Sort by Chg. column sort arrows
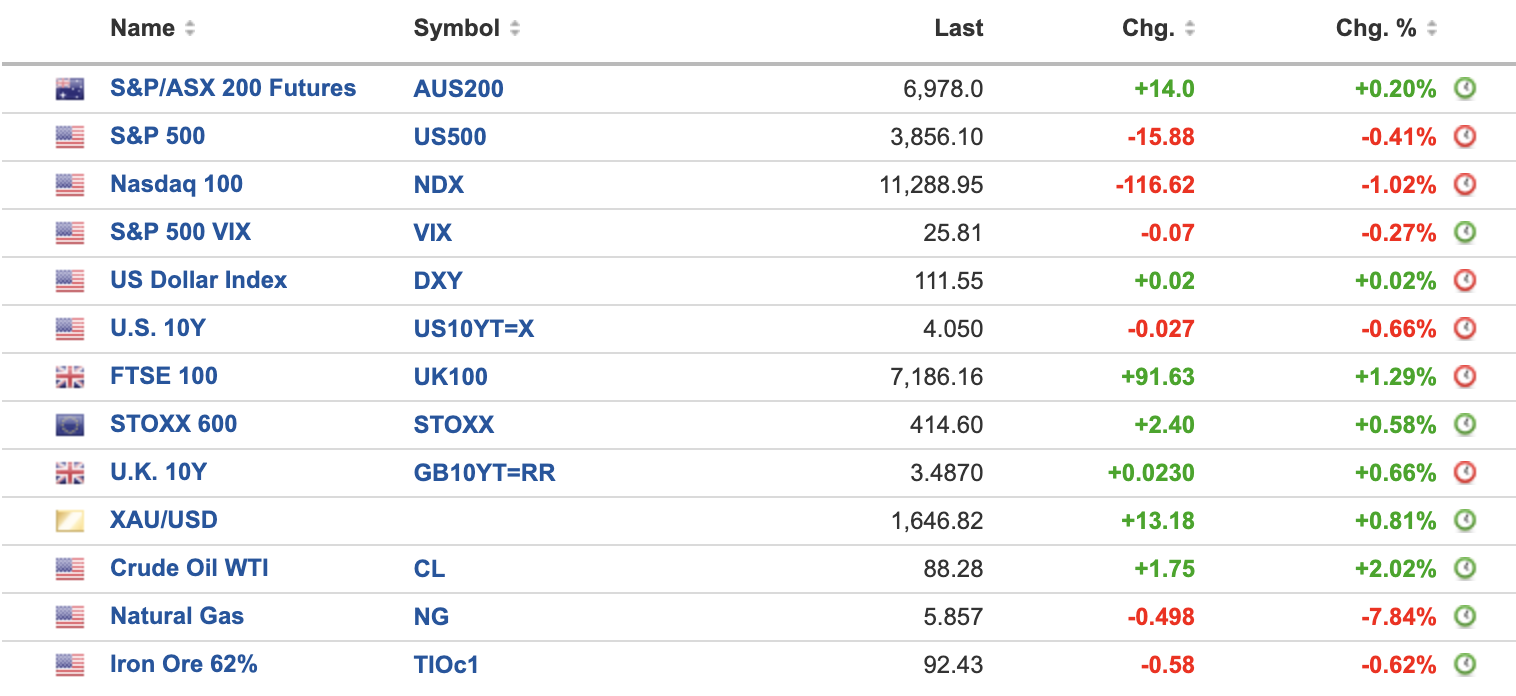This screenshot has height=696, width=1516. [x=1190, y=29]
